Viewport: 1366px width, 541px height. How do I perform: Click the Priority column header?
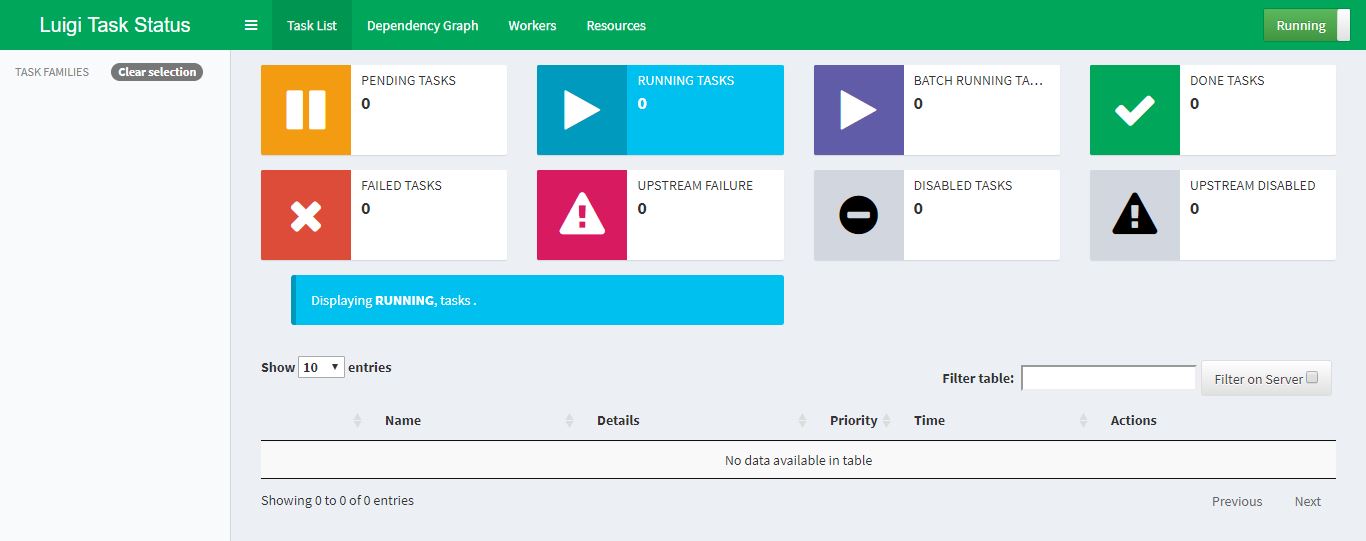point(853,420)
